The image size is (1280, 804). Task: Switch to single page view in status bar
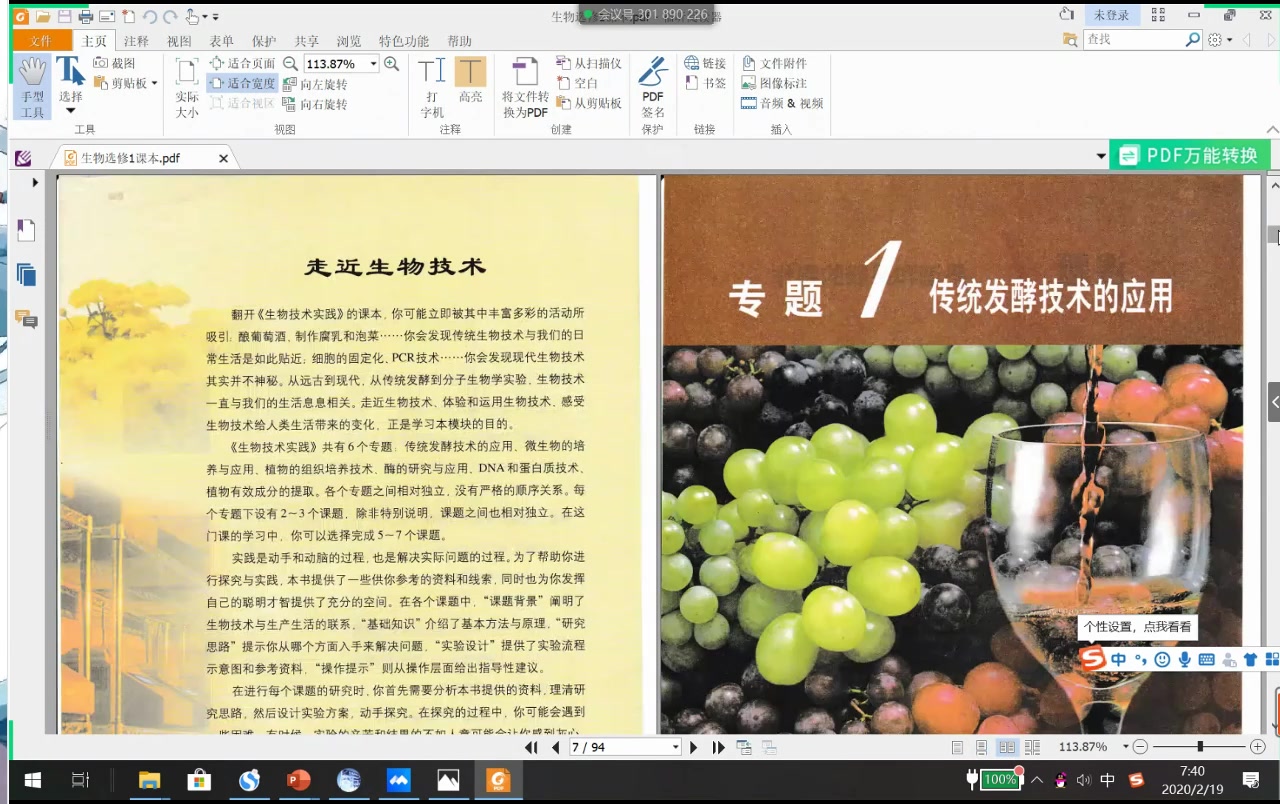tap(957, 746)
